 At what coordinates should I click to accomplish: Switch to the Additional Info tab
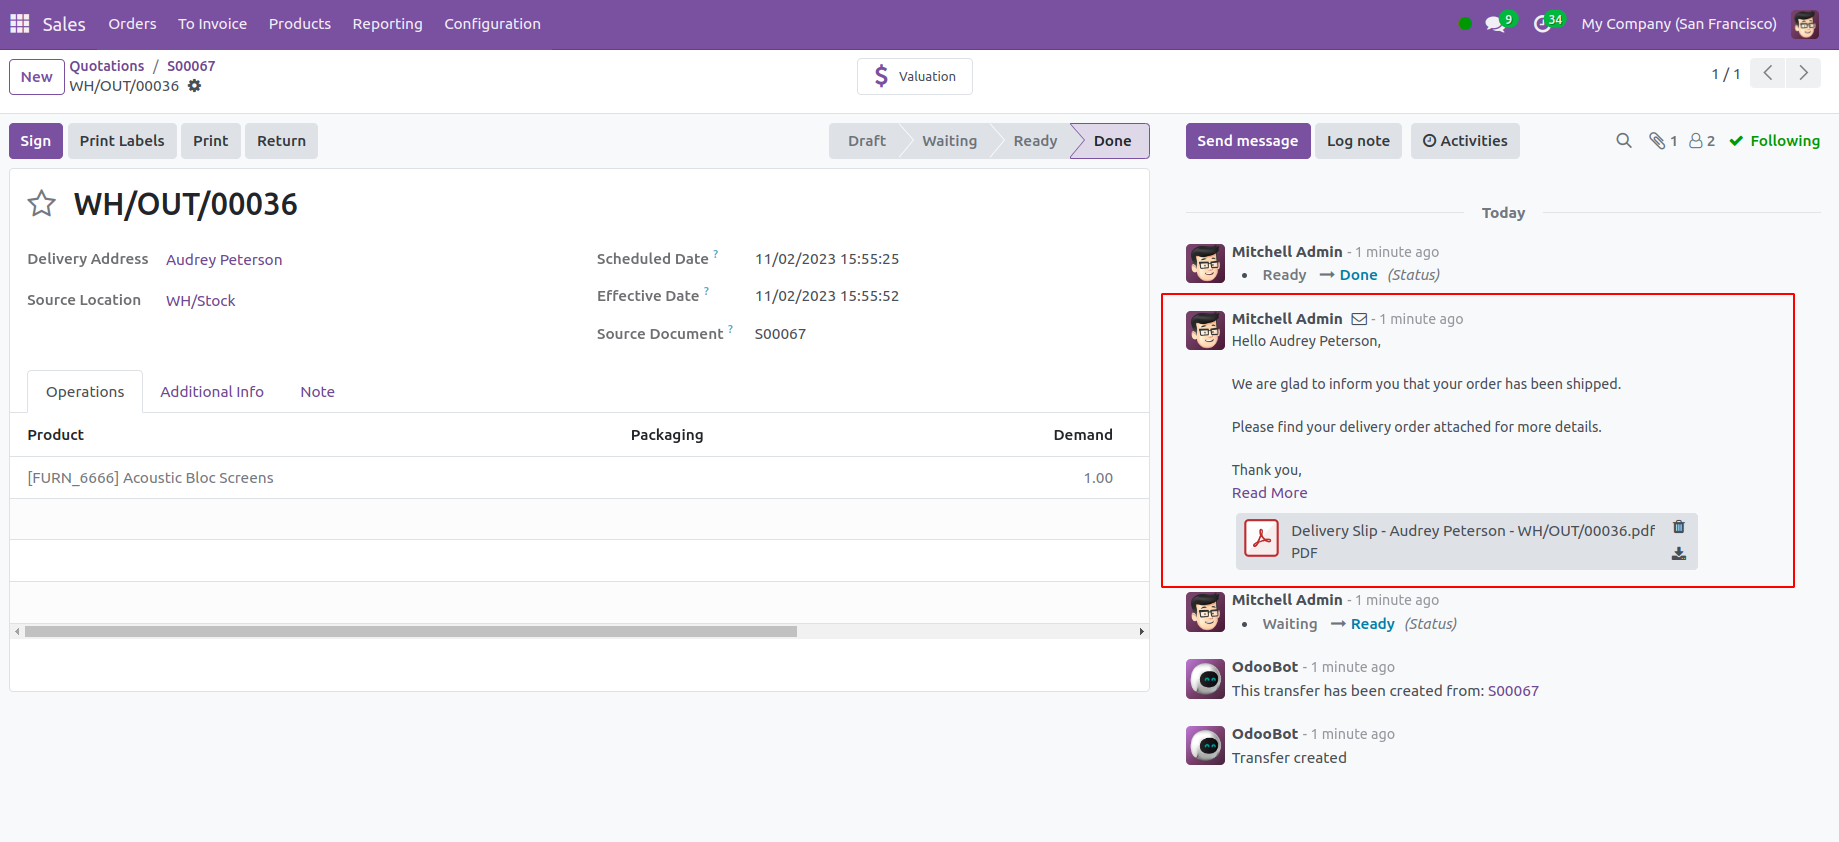click(x=212, y=392)
